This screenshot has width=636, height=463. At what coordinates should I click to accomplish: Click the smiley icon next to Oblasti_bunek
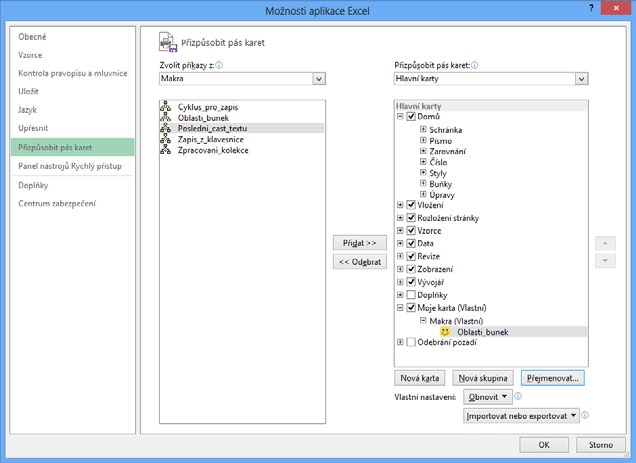pyautogui.click(x=445, y=332)
